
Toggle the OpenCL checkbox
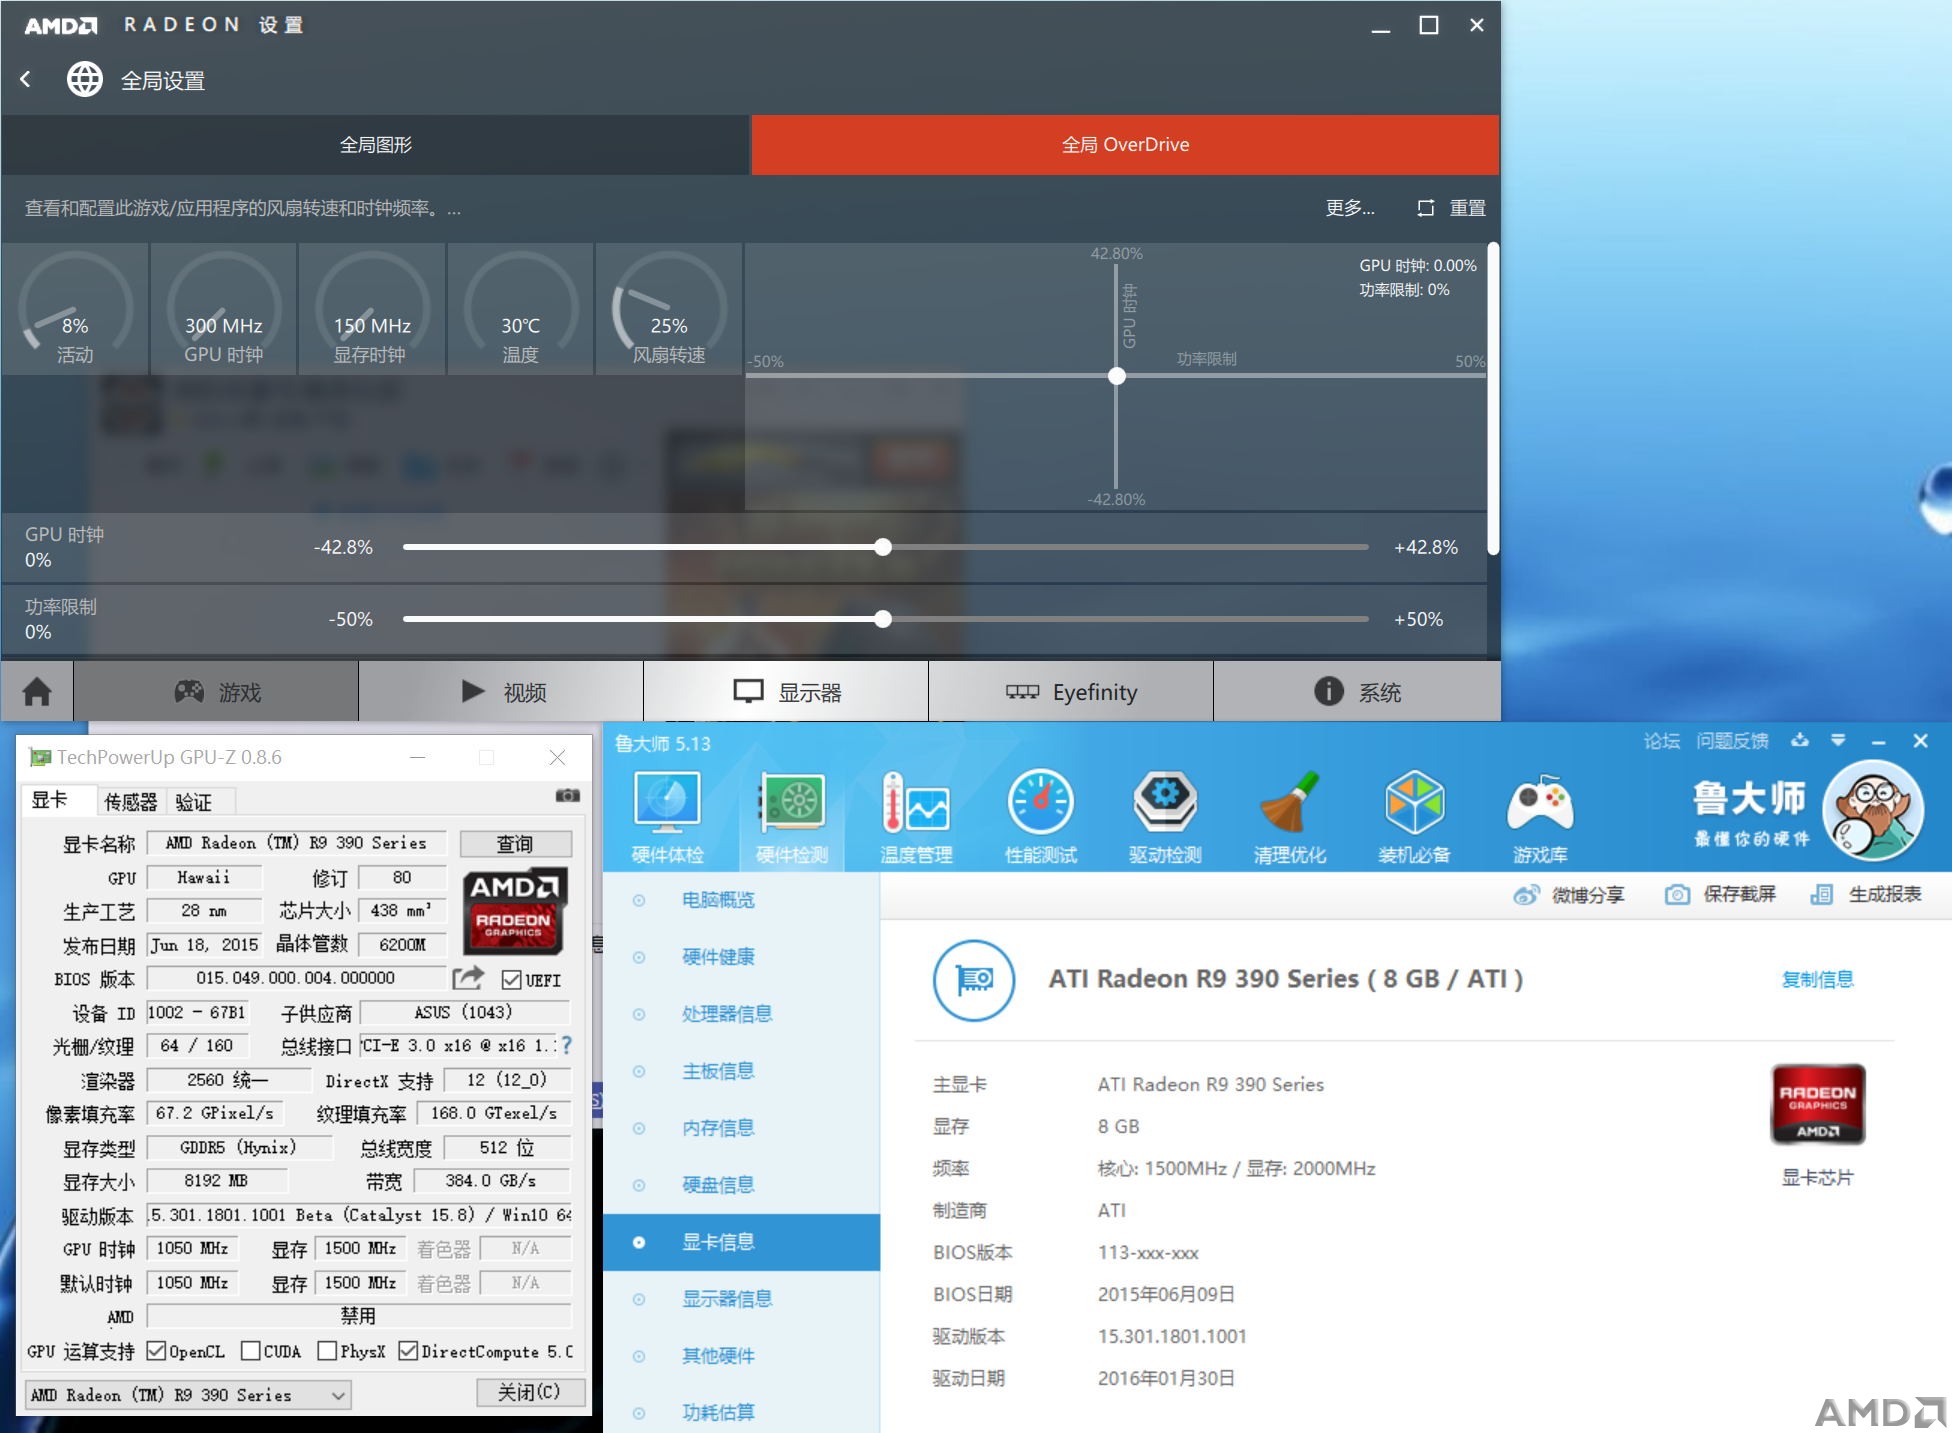tap(156, 1351)
